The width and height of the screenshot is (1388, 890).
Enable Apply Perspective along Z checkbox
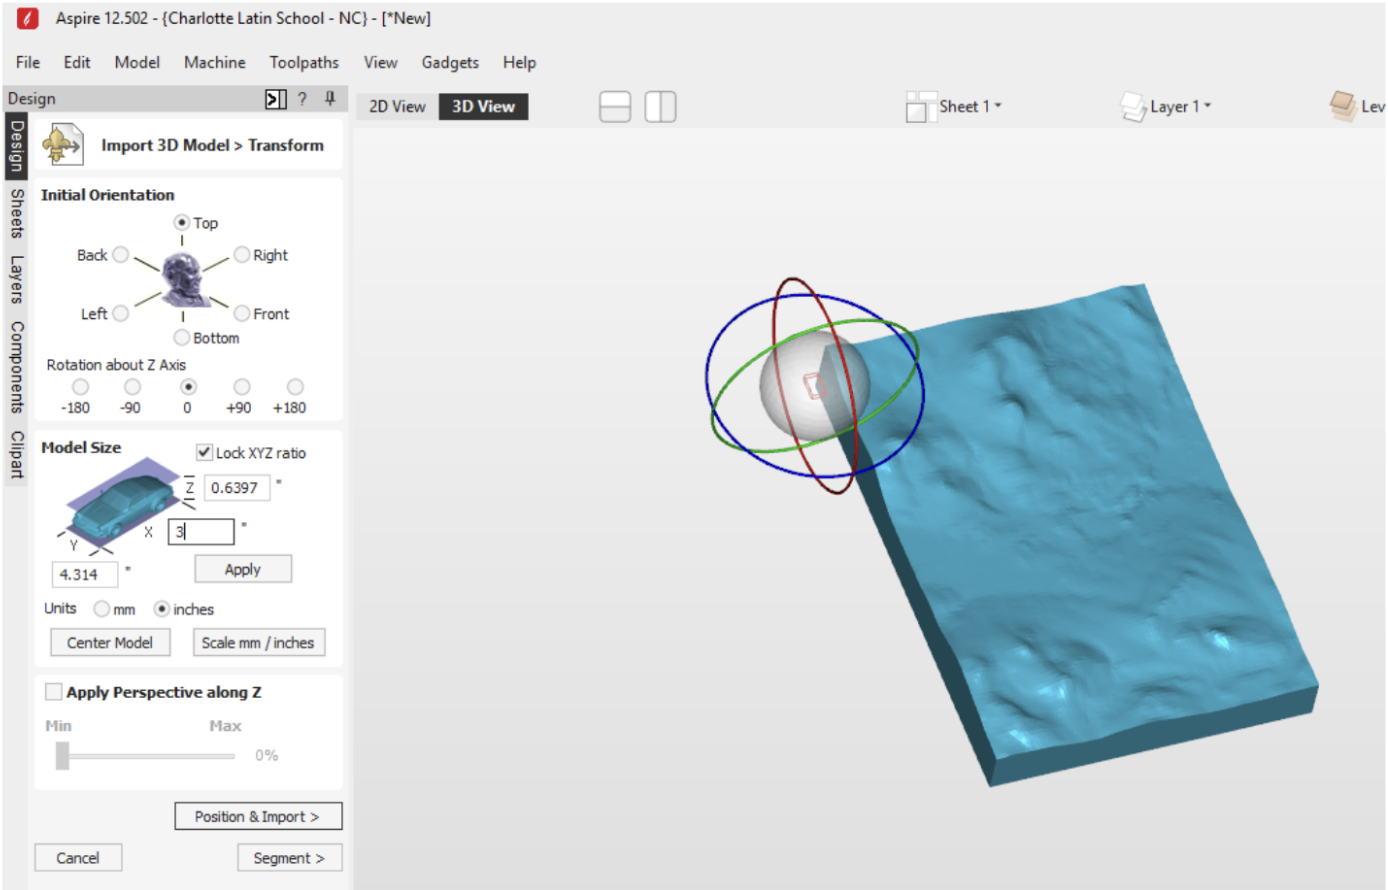(x=54, y=692)
